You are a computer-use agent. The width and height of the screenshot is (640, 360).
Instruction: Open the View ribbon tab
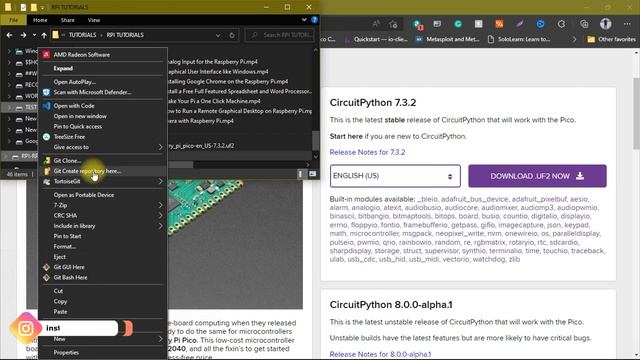pyautogui.click(x=93, y=20)
